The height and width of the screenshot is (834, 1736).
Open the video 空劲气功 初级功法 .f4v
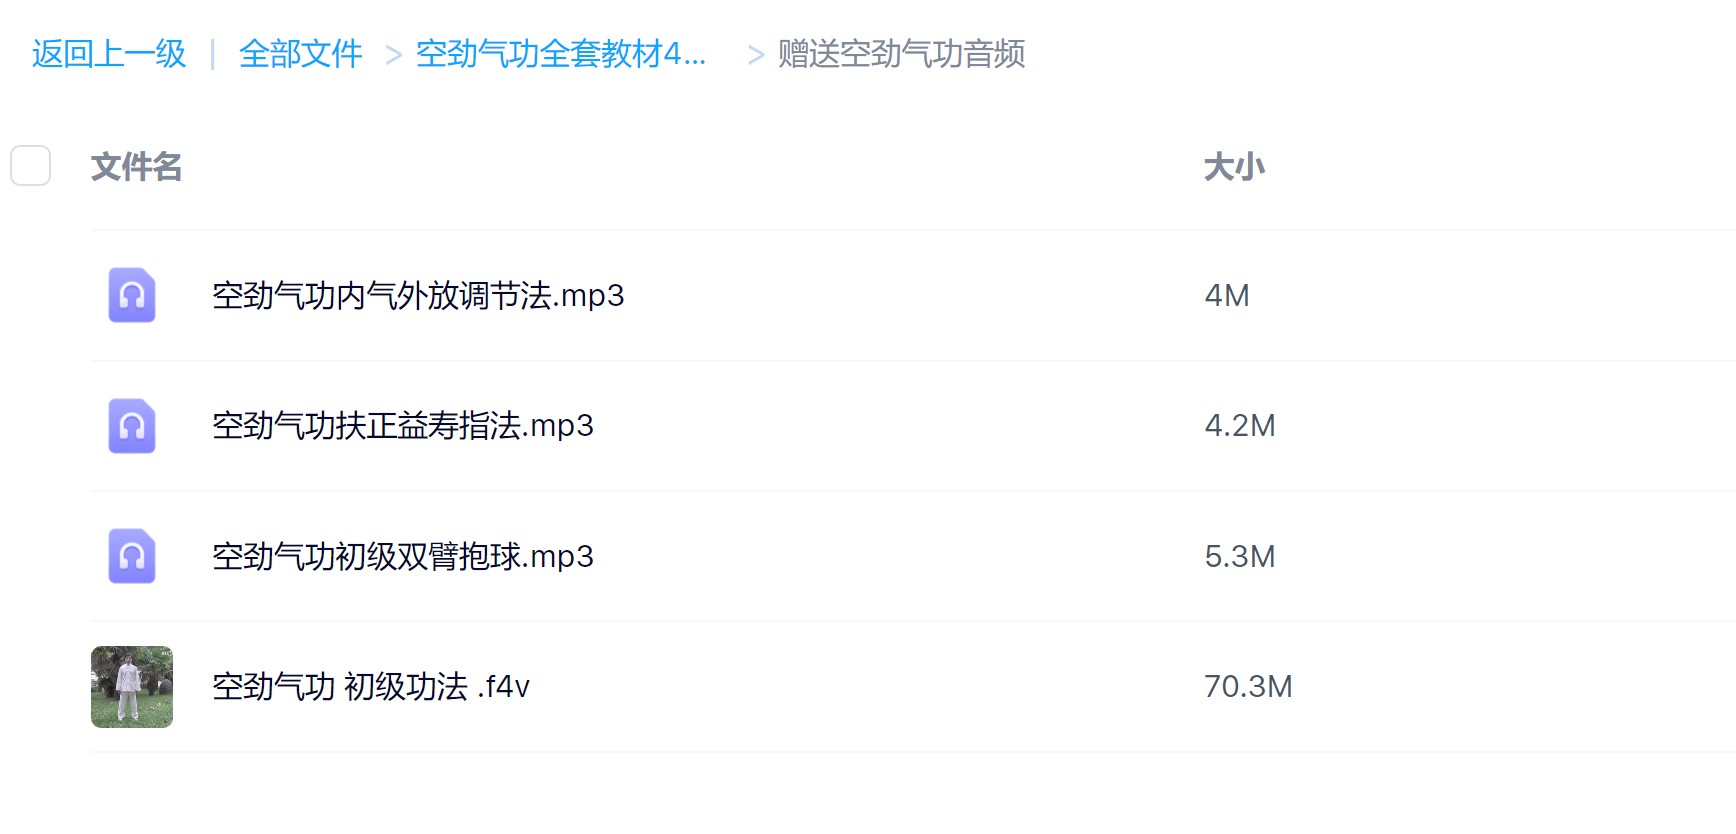(371, 687)
